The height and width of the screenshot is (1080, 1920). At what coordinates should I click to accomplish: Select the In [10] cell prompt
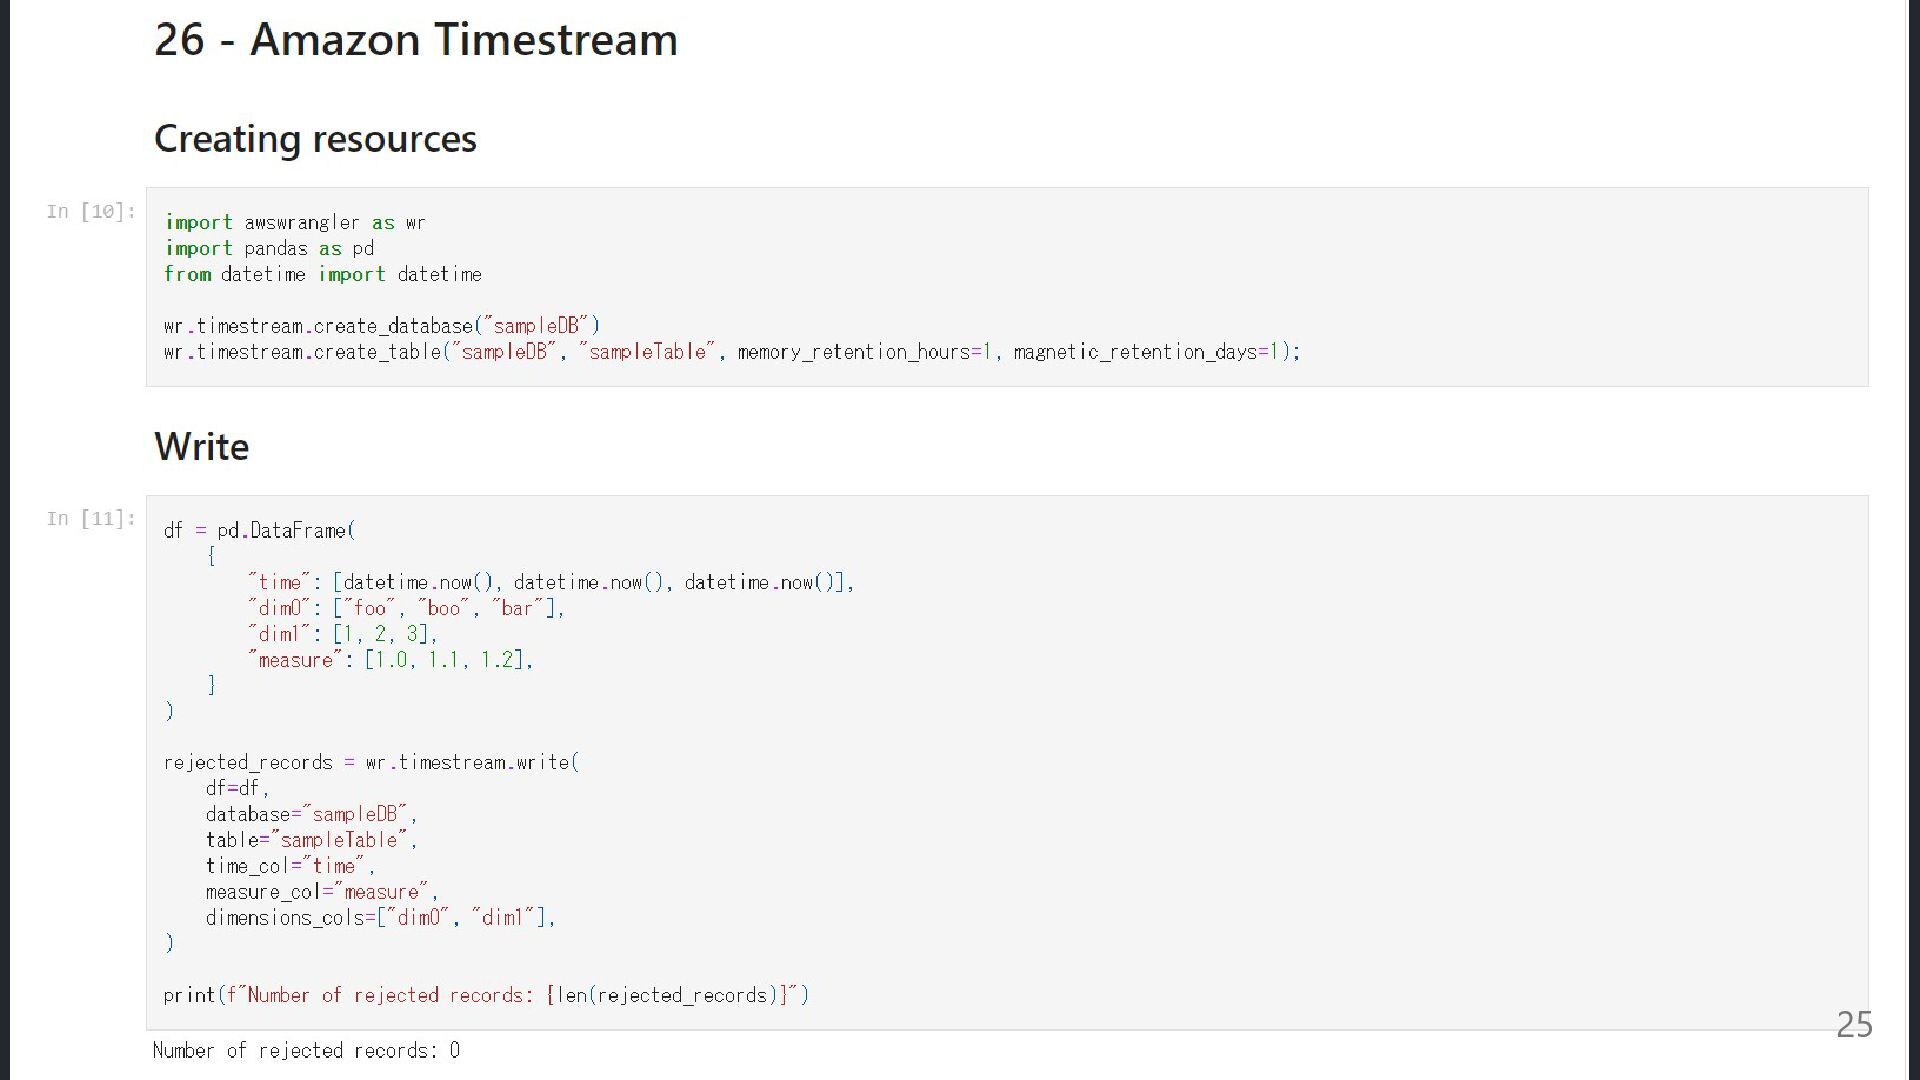tap(90, 211)
